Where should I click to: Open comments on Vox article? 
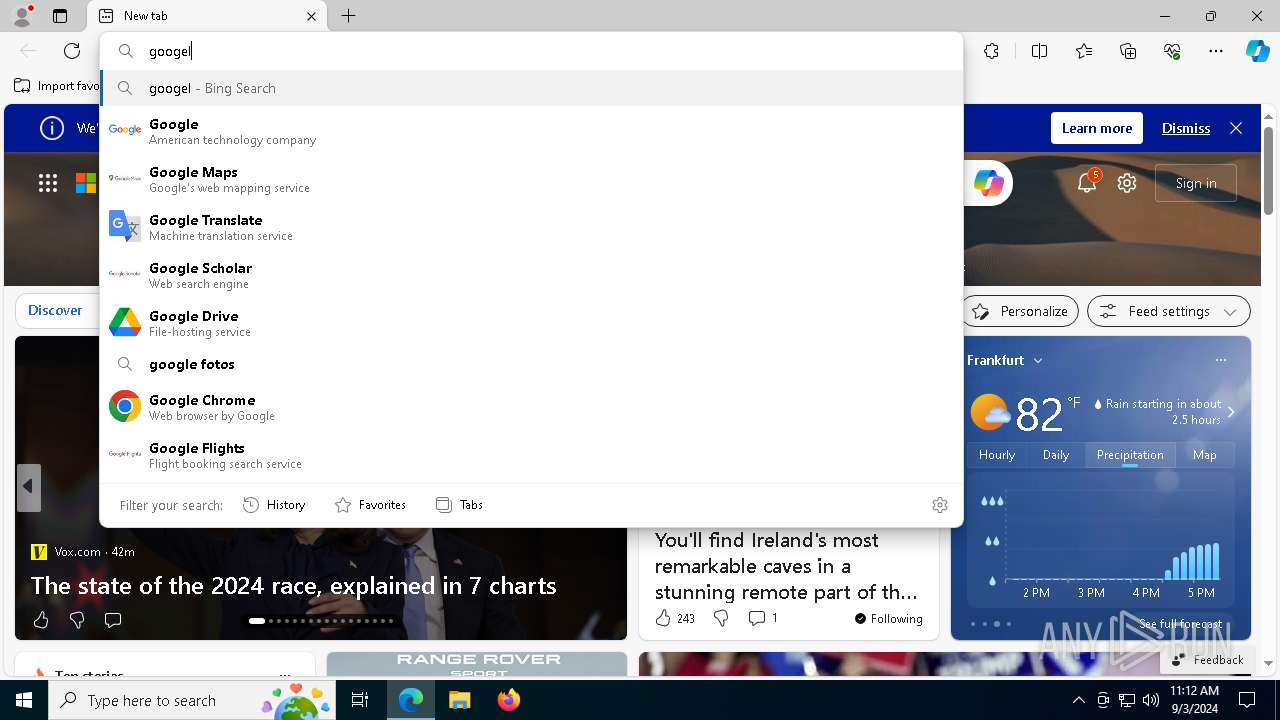pos(113,620)
